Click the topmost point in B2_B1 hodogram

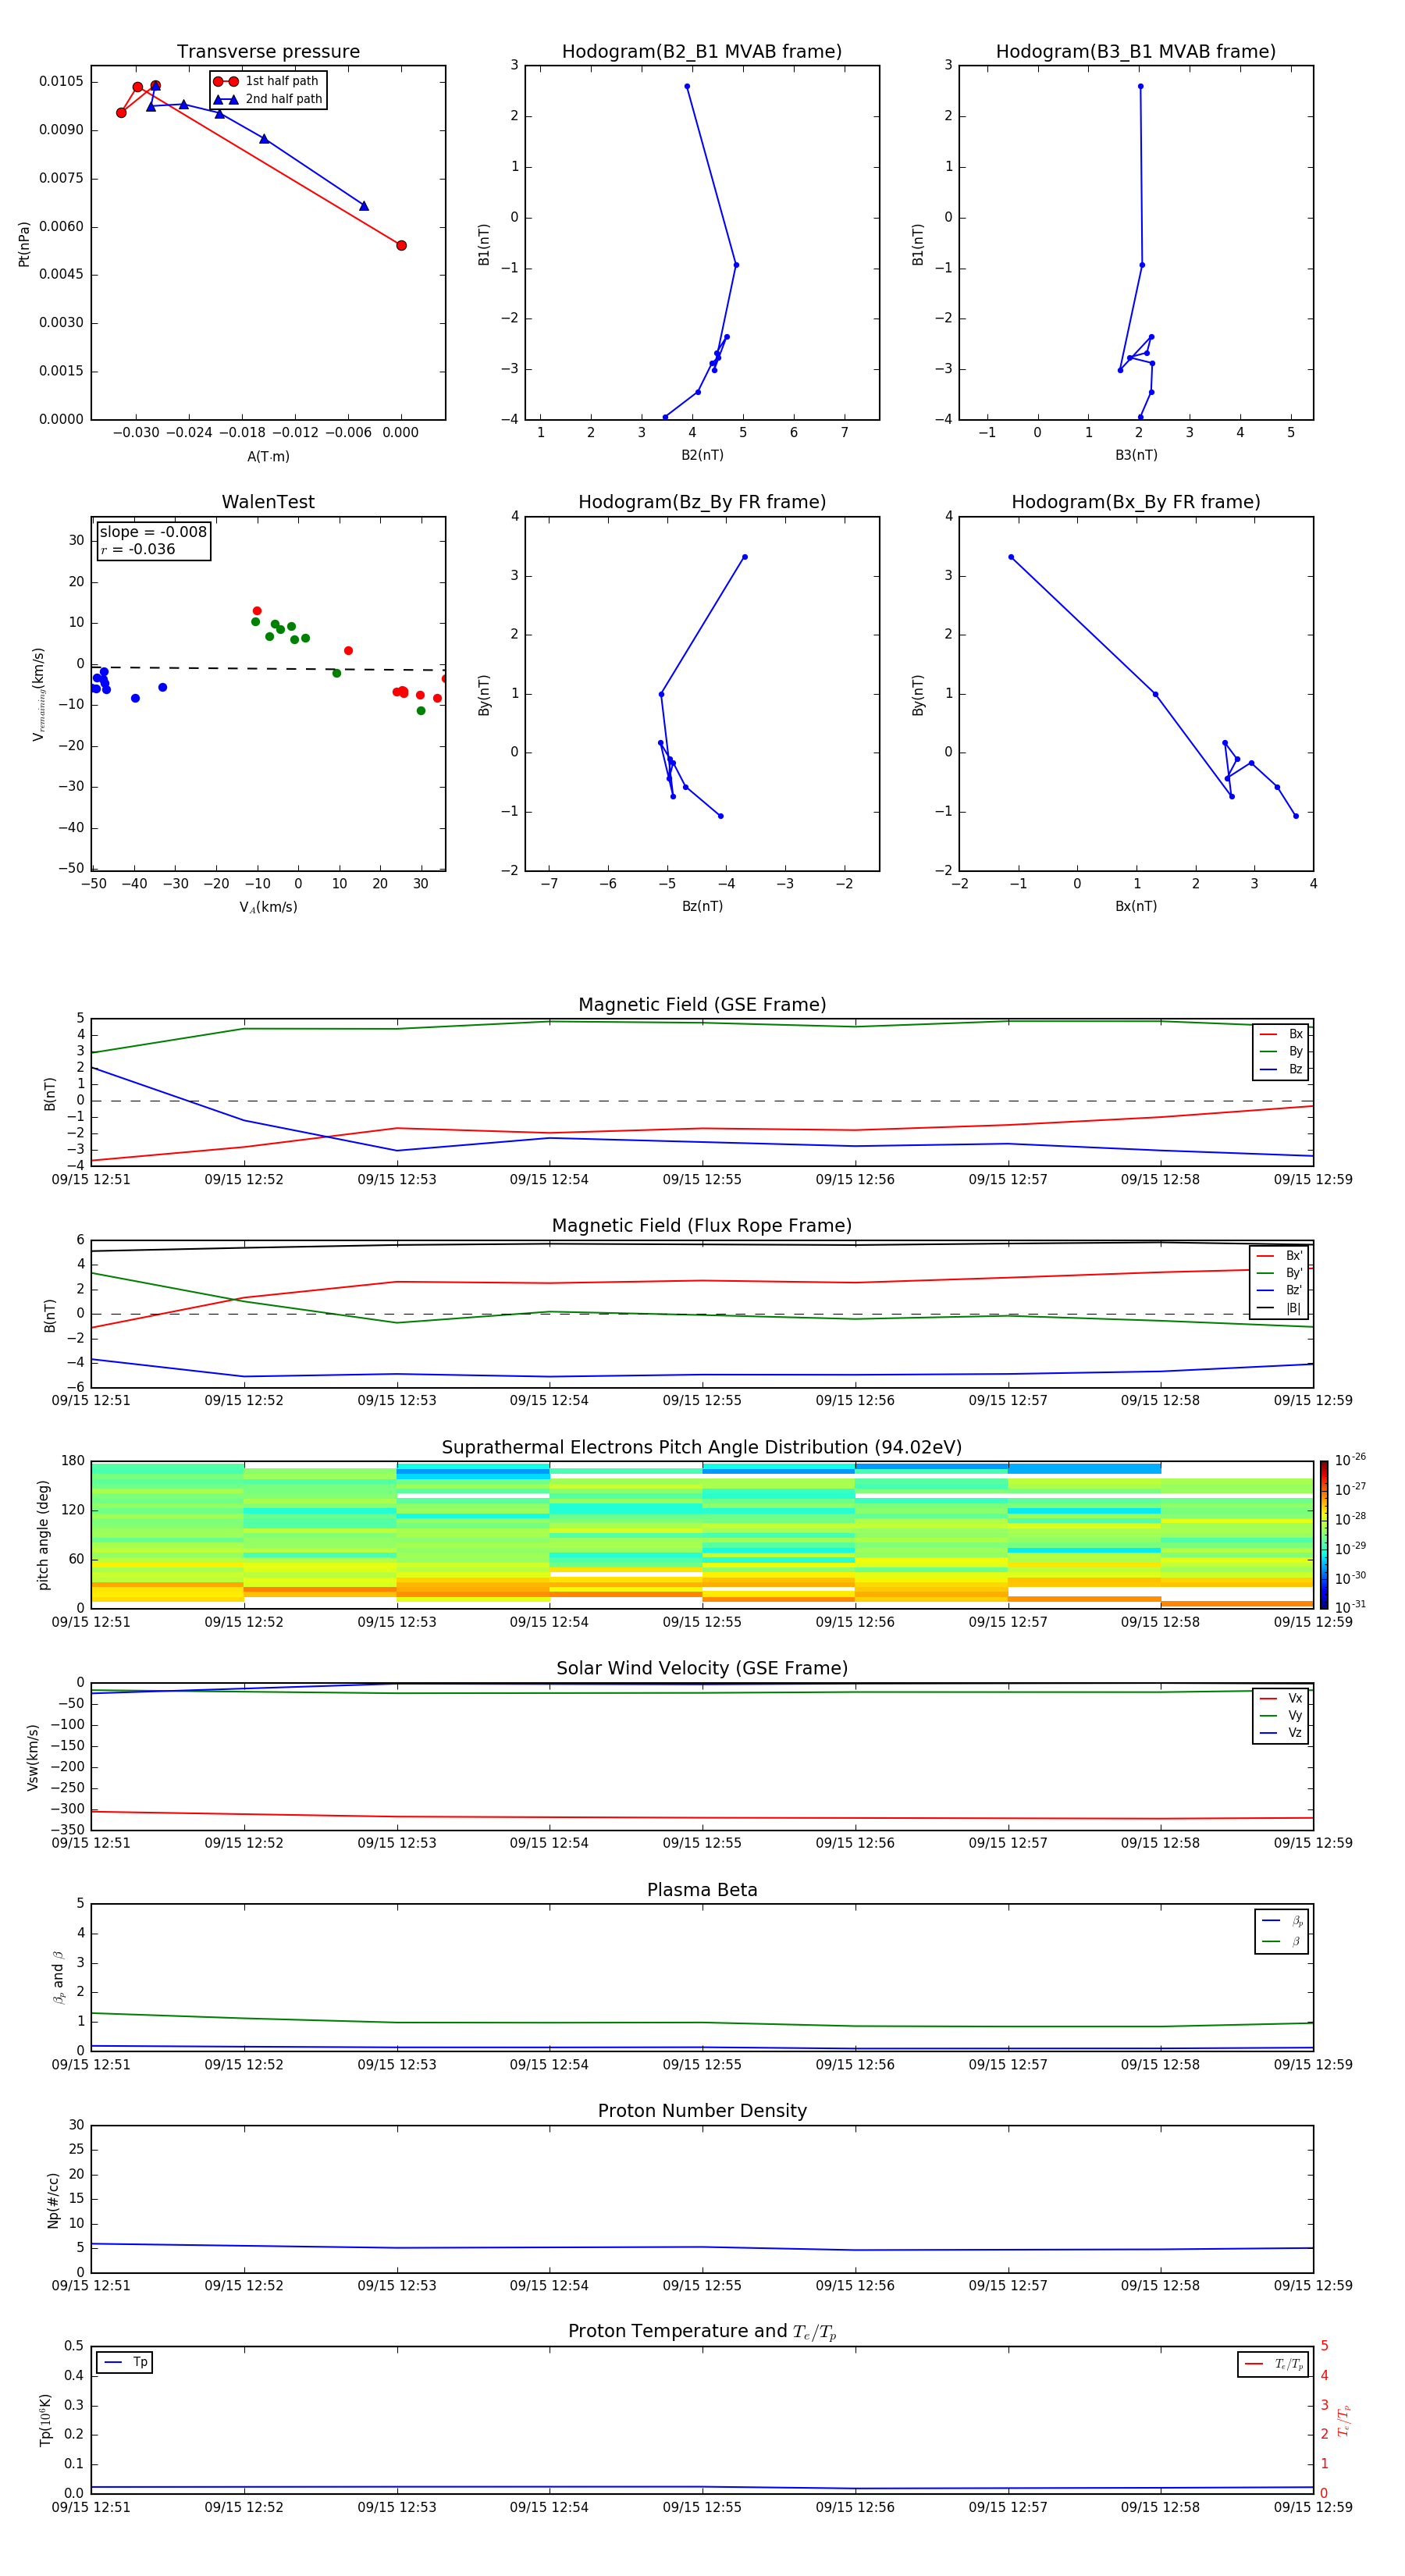[687, 86]
